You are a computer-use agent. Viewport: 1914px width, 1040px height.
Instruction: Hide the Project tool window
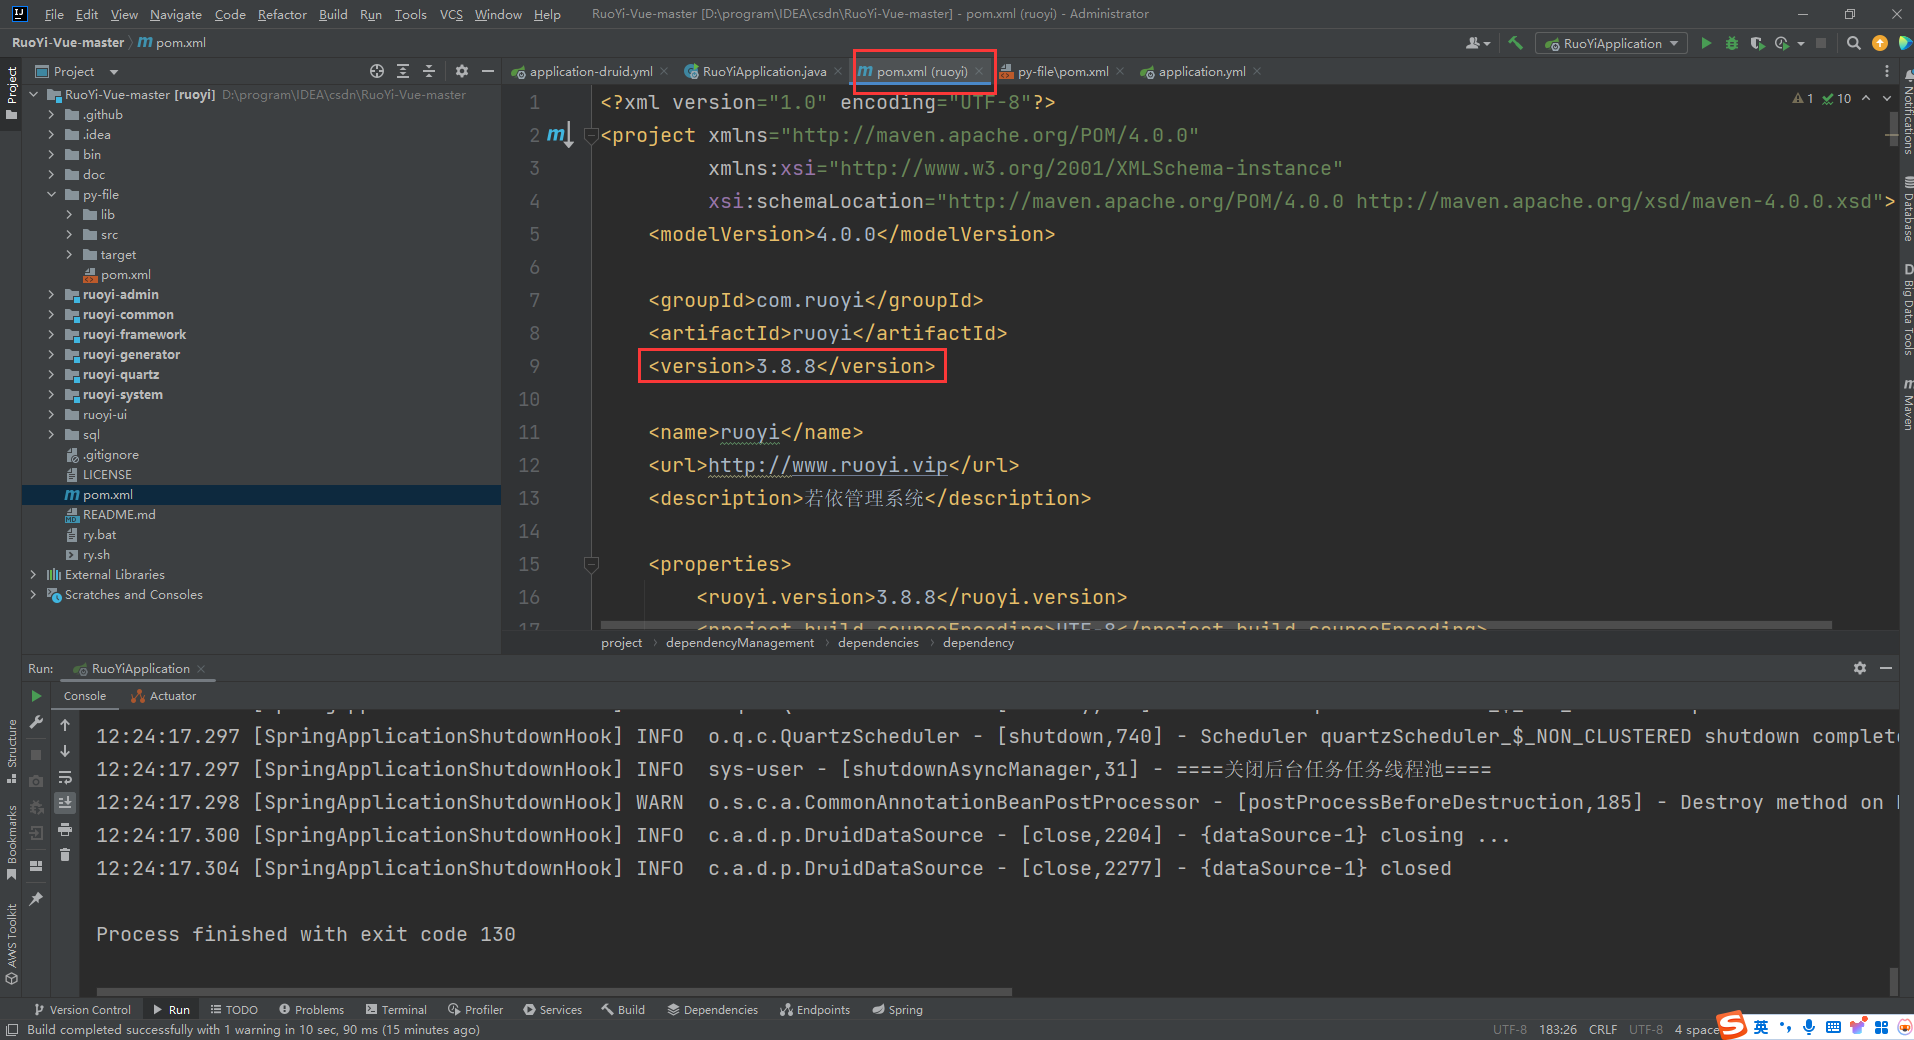[487, 71]
